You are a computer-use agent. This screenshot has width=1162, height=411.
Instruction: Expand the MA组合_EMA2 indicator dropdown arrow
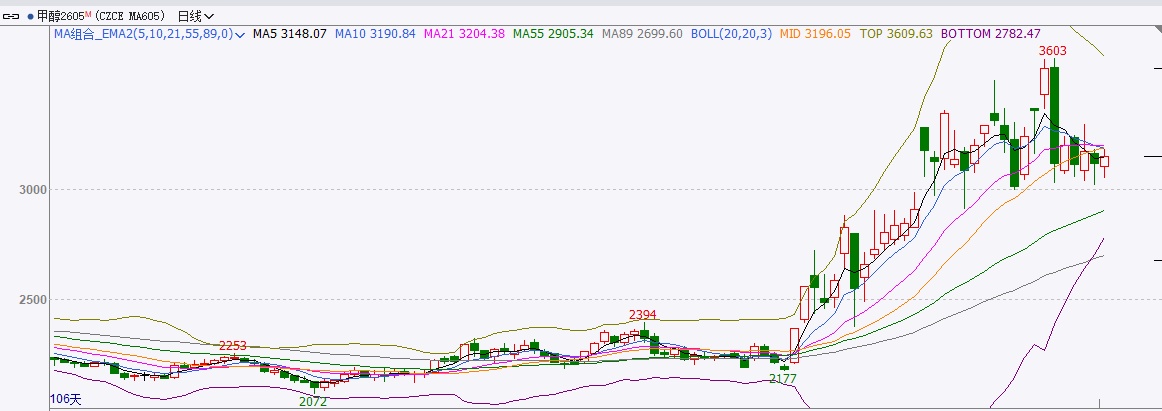pos(240,34)
